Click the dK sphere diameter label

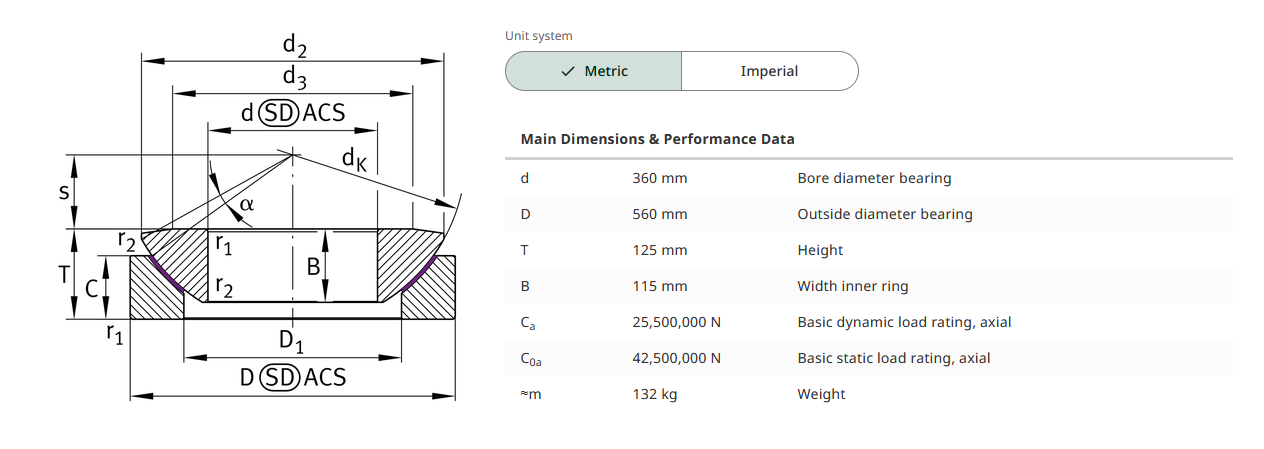[x=354, y=158]
